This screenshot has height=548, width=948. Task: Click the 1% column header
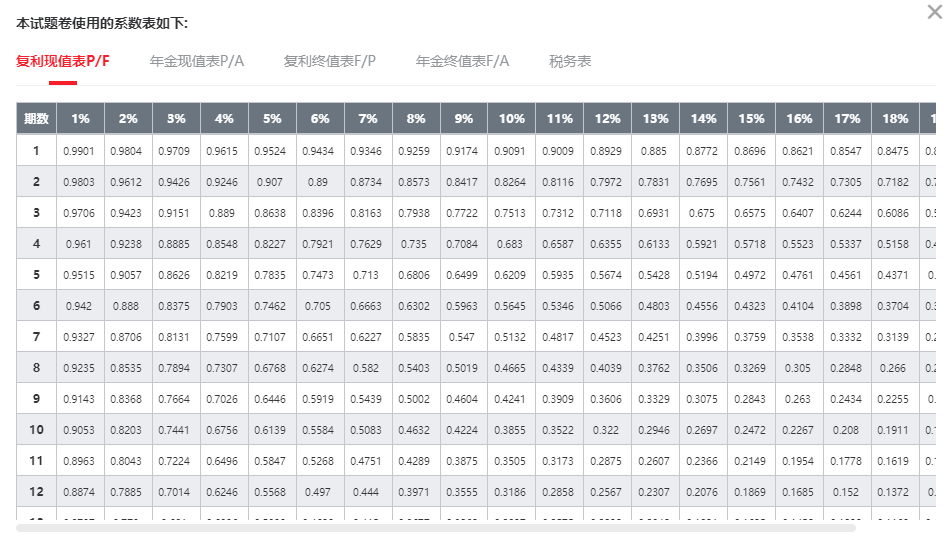[81, 118]
